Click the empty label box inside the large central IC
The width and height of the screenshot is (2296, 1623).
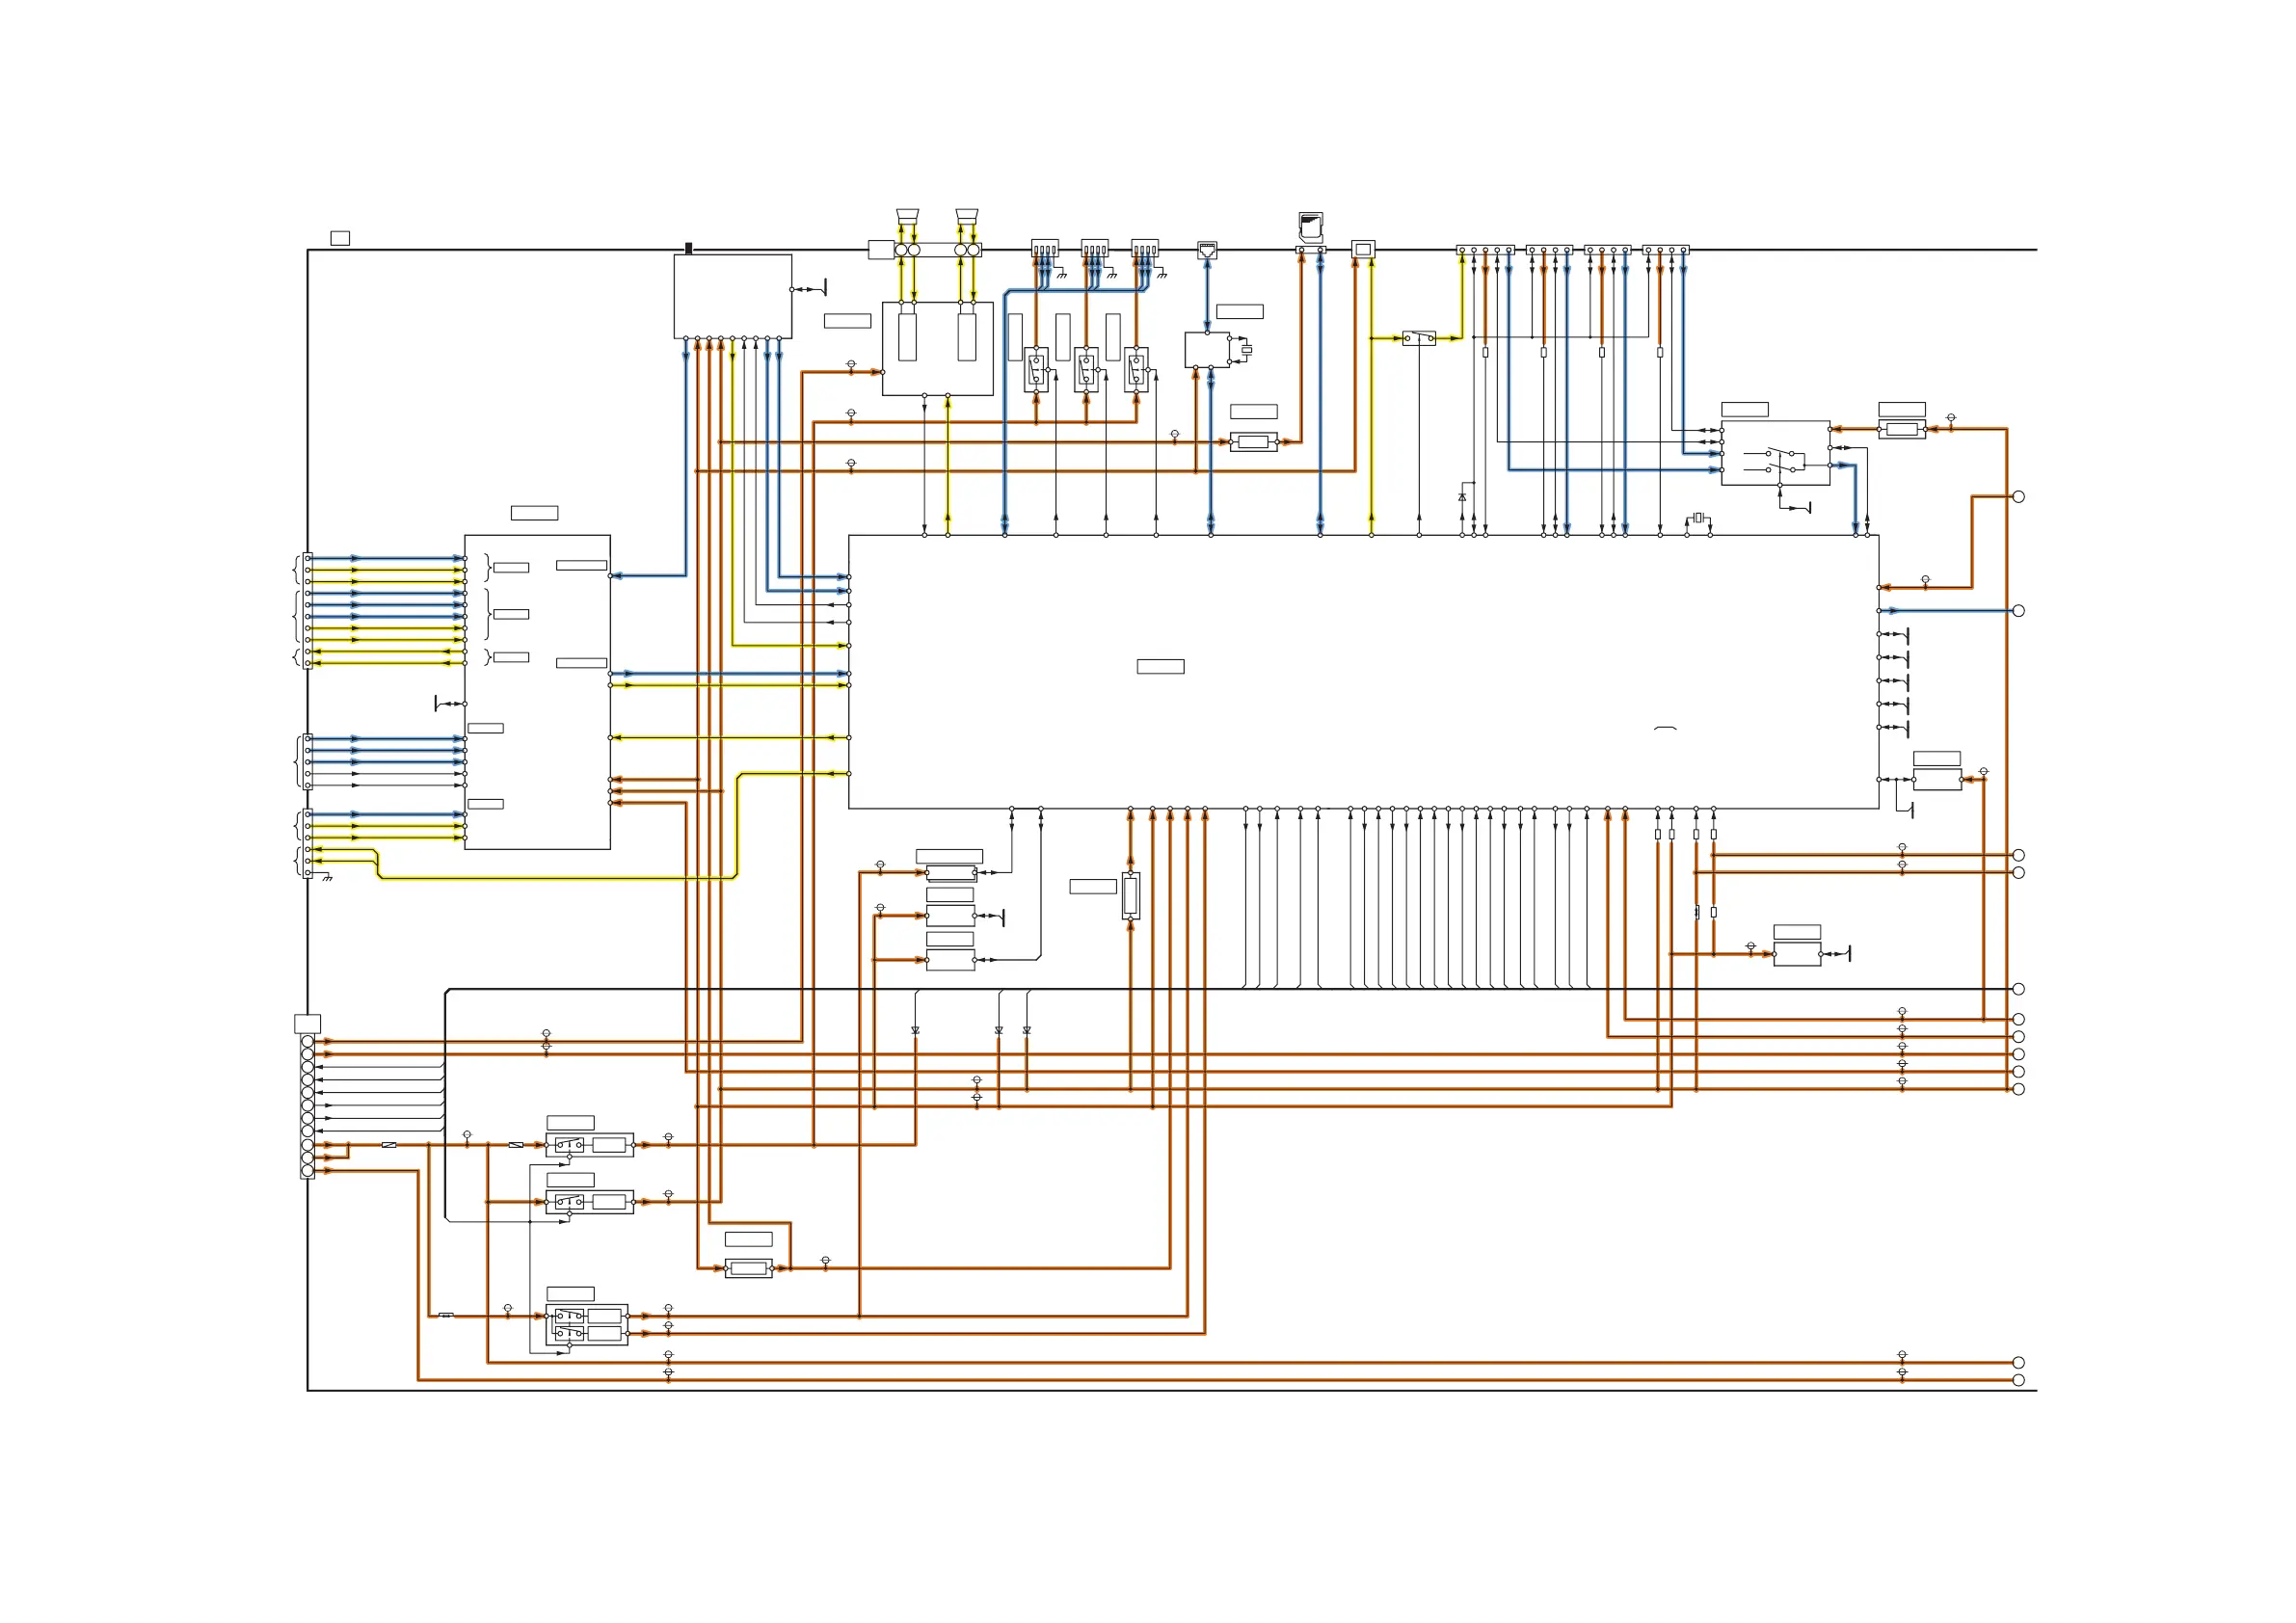[x=1160, y=666]
